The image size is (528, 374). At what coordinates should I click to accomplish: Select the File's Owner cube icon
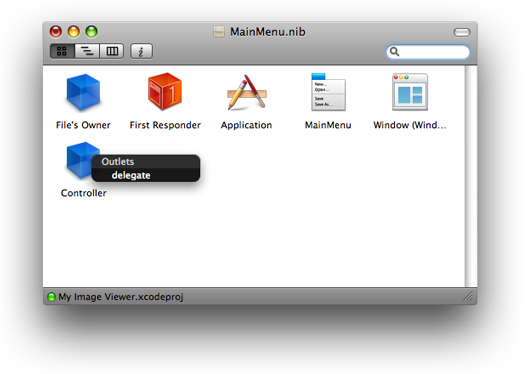(83, 92)
